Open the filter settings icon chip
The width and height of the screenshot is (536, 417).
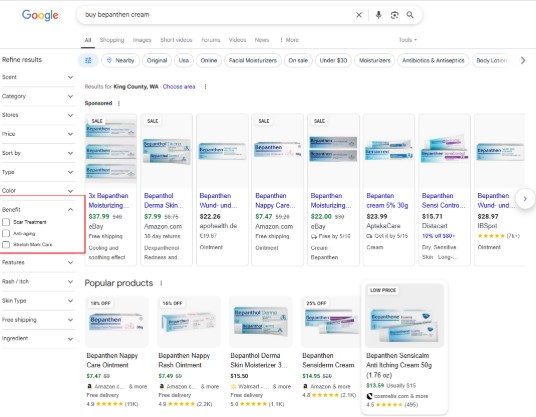click(x=88, y=60)
